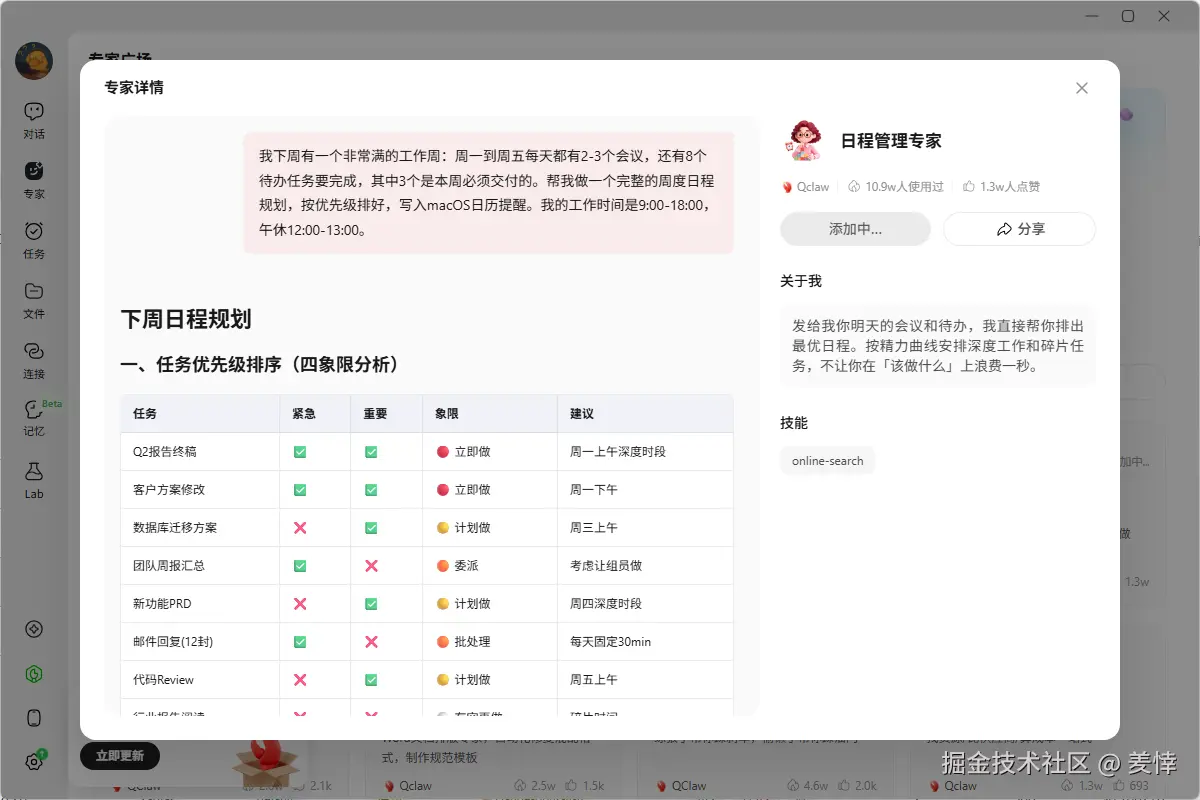Click the Q2报告终稿 task cell
The image size is (1200, 800).
200,452
